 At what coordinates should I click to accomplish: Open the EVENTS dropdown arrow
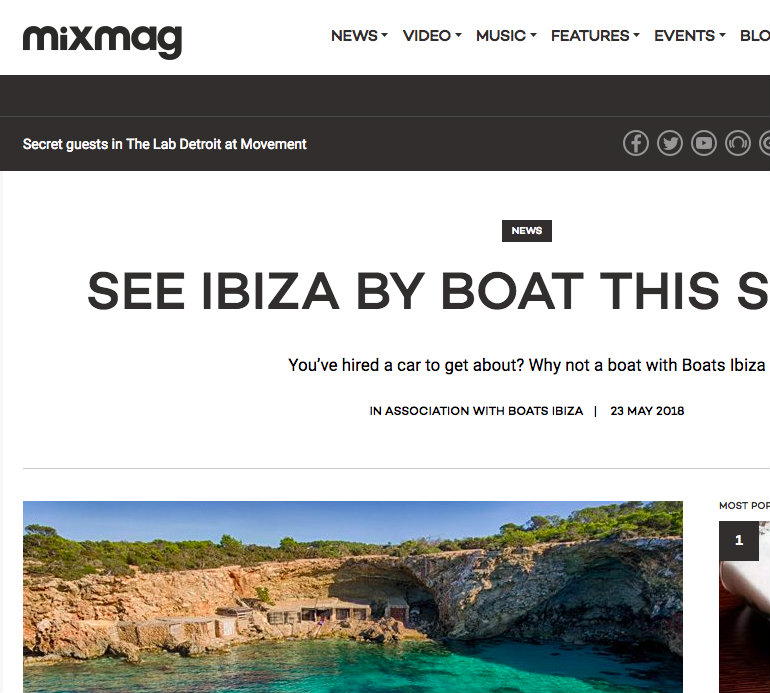click(x=722, y=35)
